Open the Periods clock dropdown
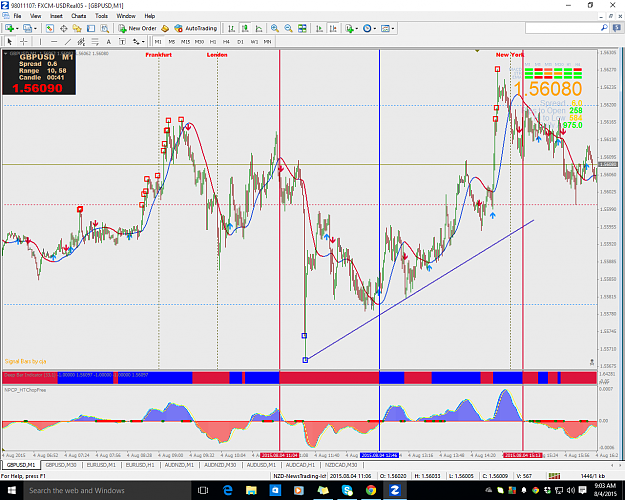The width and height of the screenshot is (625, 500). pos(369,28)
